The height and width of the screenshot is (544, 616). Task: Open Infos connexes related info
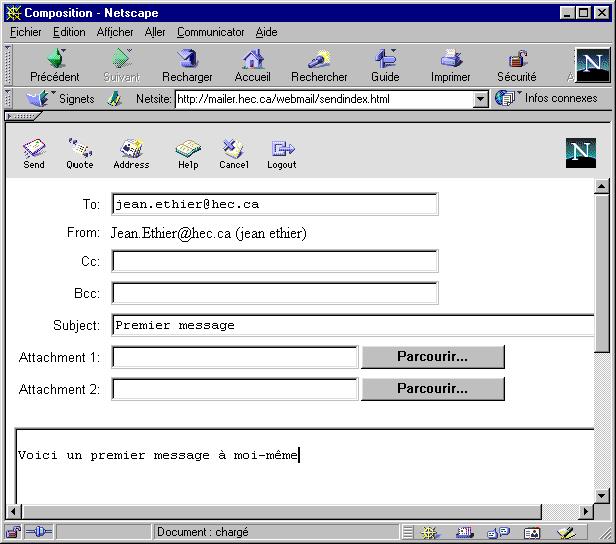coord(546,98)
